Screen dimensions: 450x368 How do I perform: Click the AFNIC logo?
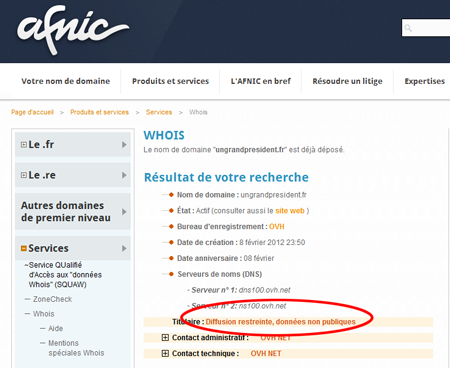click(x=73, y=29)
